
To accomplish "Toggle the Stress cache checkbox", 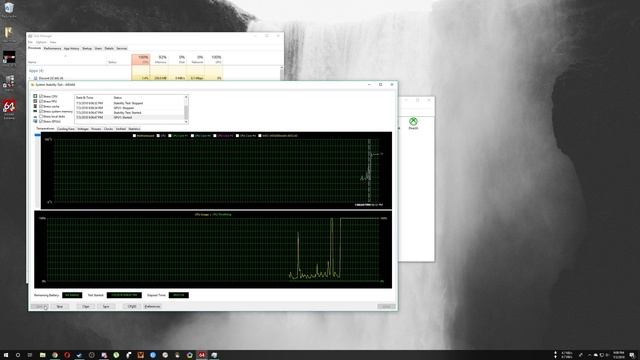I will [41, 106].
